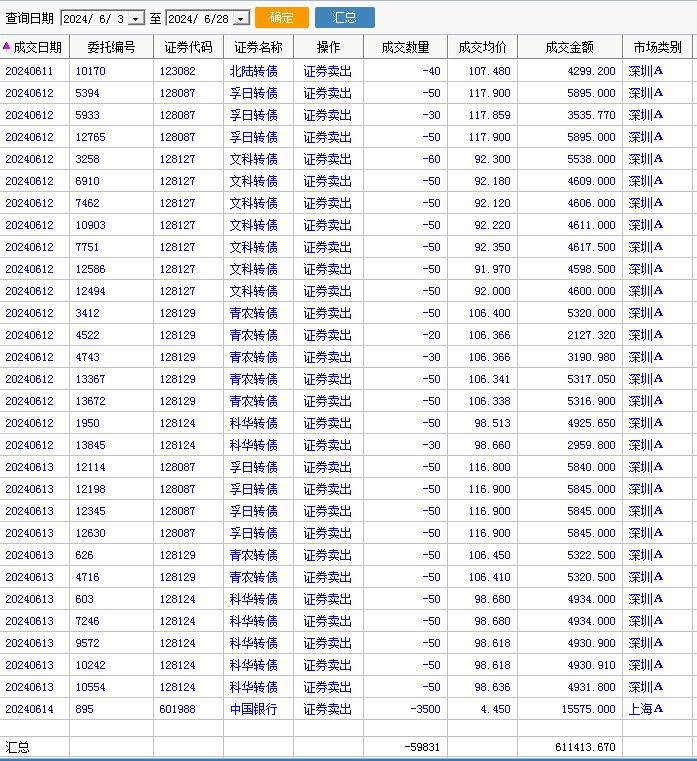Click the orange 确定 button
This screenshot has width=697, height=761.
click(x=282, y=17)
